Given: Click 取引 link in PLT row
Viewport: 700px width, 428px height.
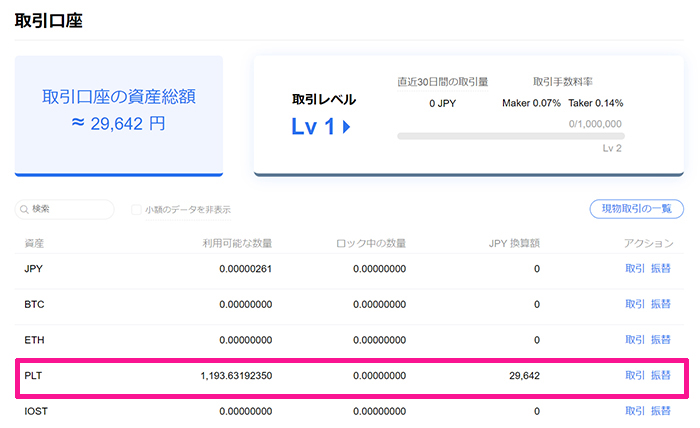Looking at the screenshot, I should 635,375.
